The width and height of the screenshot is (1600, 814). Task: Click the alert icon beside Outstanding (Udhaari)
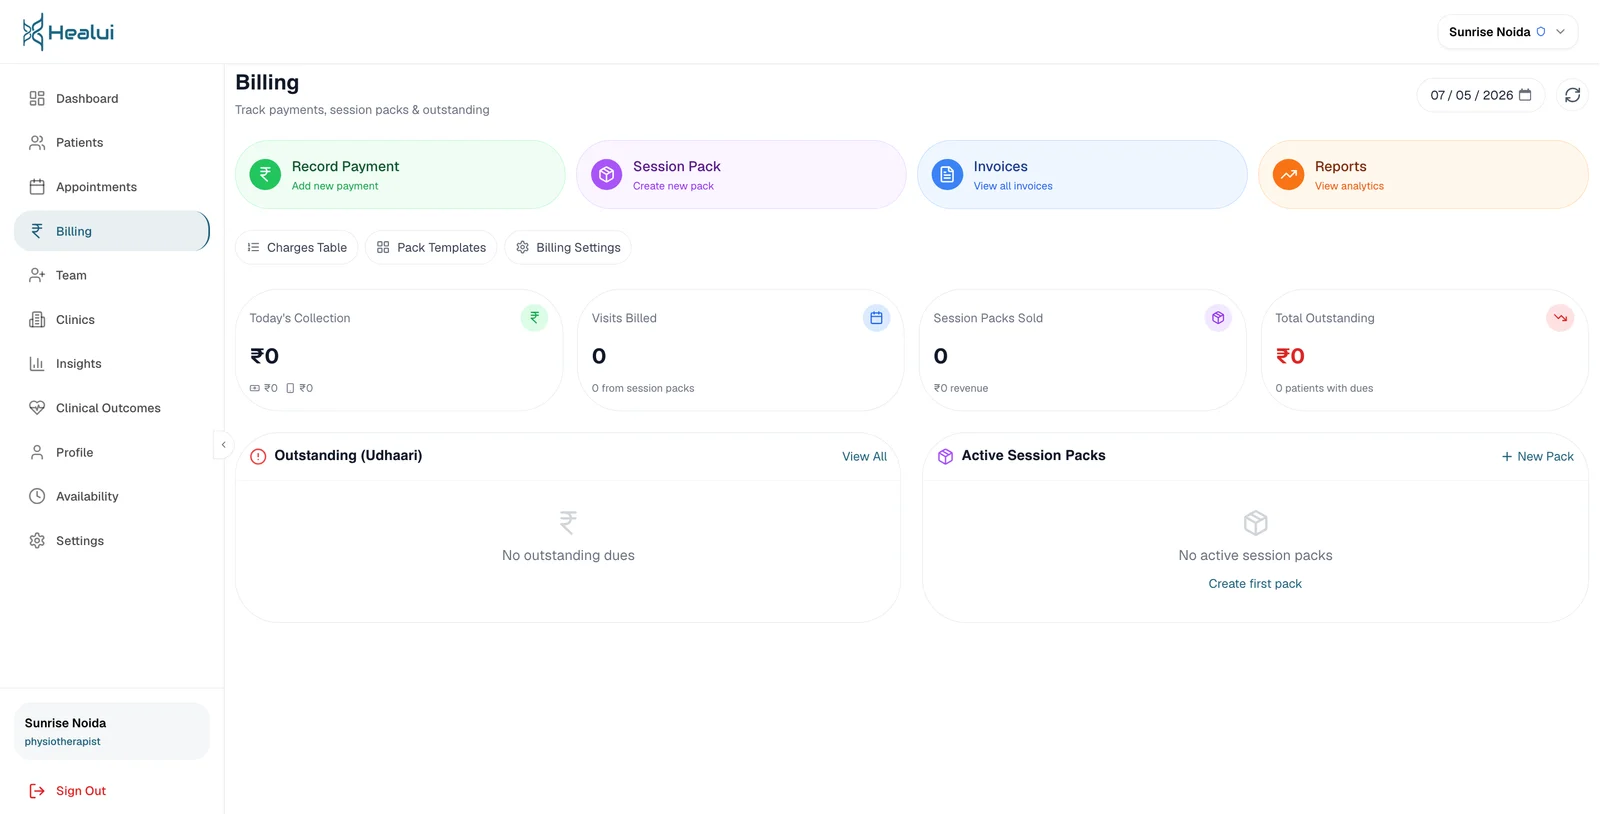coord(258,456)
